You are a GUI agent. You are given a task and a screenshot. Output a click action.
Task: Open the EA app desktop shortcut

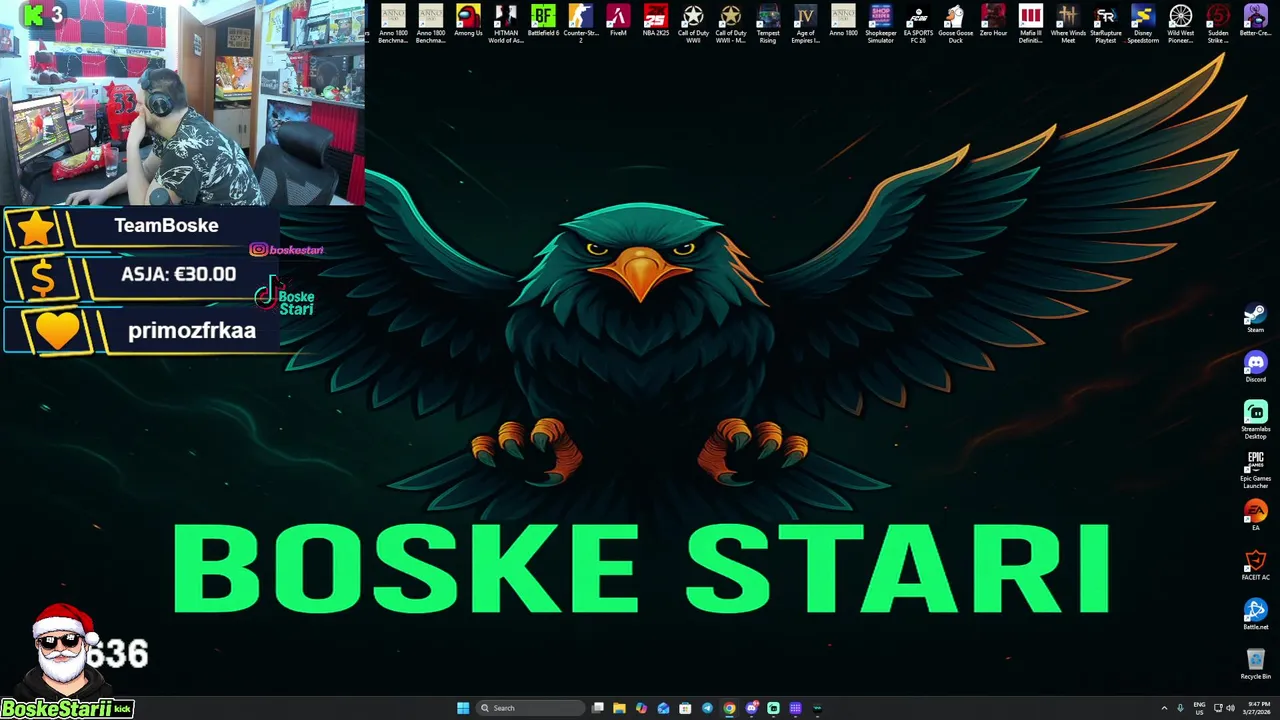[x=1255, y=515]
